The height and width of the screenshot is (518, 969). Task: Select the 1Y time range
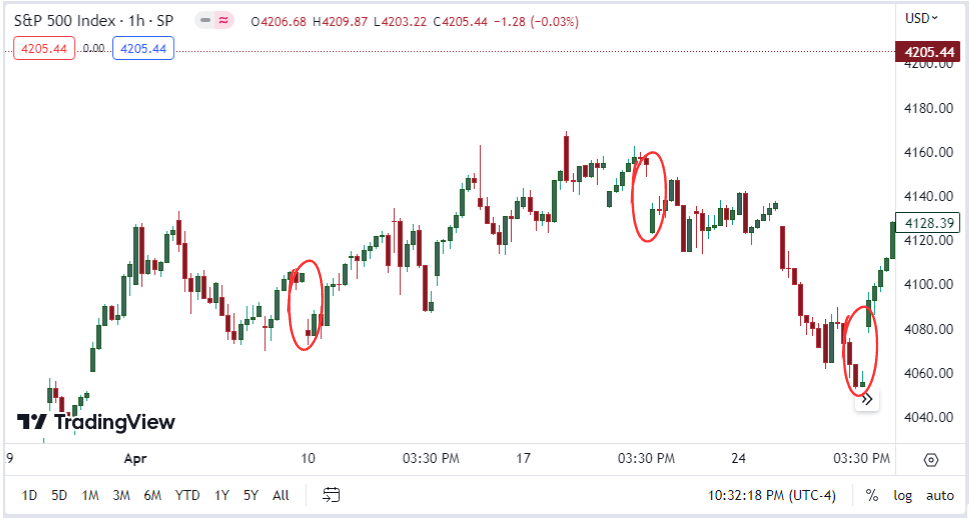point(222,495)
